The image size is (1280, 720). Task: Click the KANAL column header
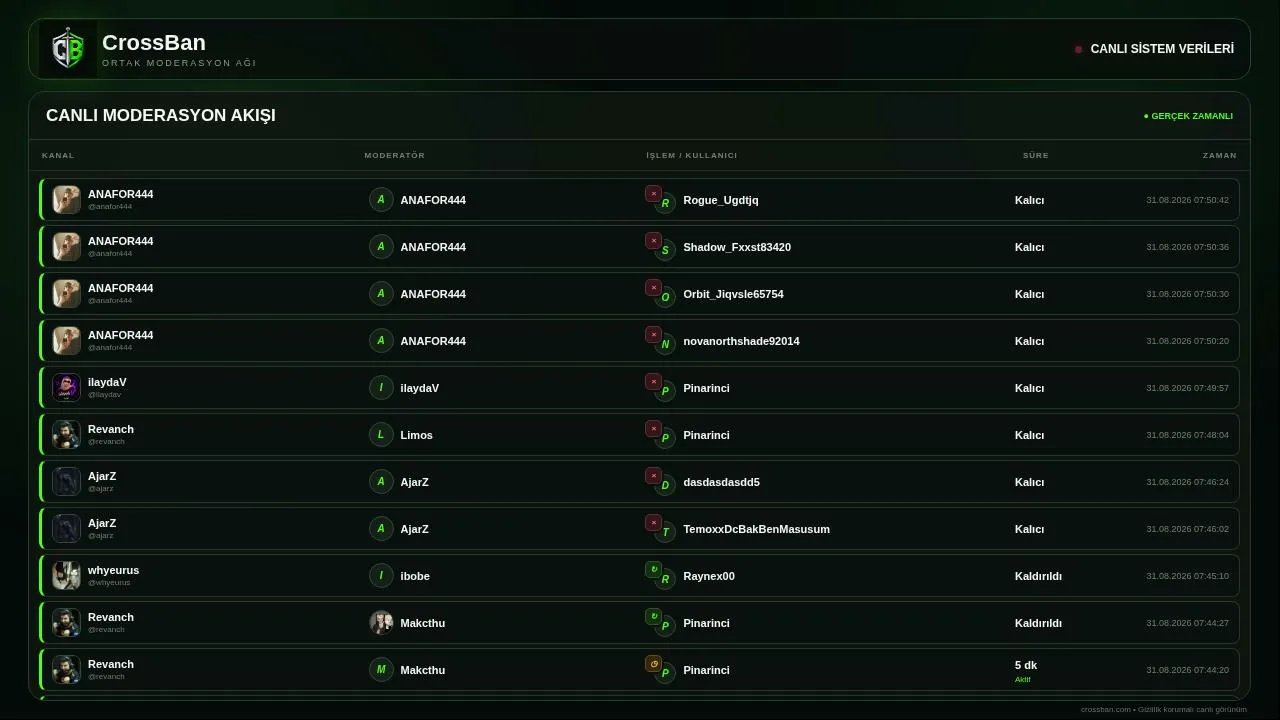58,155
